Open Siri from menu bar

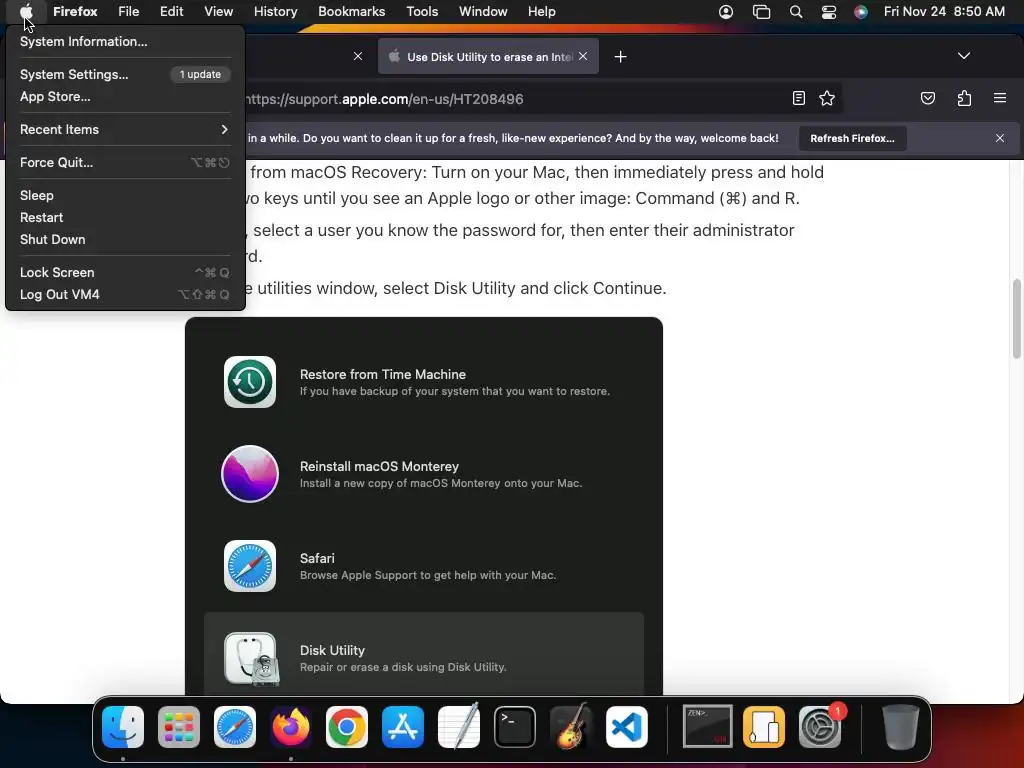861,12
